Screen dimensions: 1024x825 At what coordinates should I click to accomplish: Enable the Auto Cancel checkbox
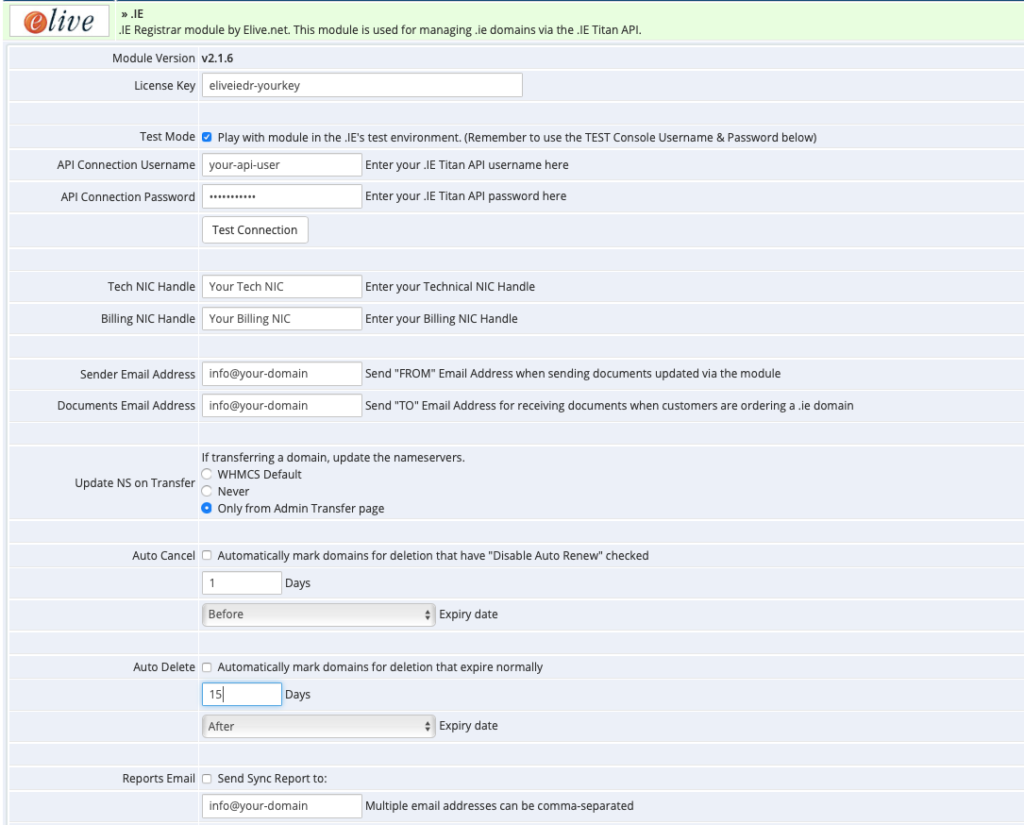(207, 555)
